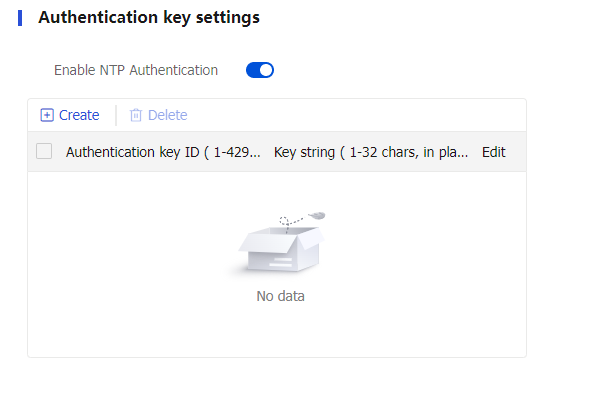Click the trash can icon next to Delete
Screen dimensions: 603x399
[x=136, y=115]
